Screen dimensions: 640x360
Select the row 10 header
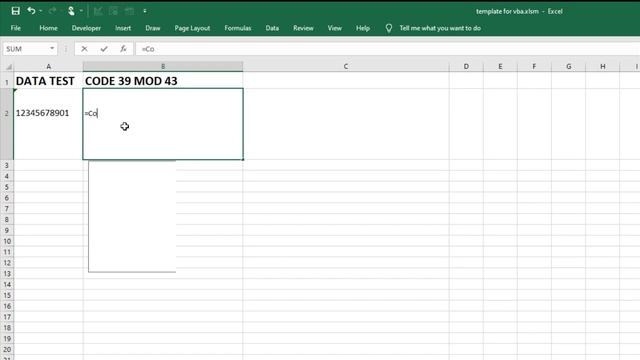coord(7,241)
